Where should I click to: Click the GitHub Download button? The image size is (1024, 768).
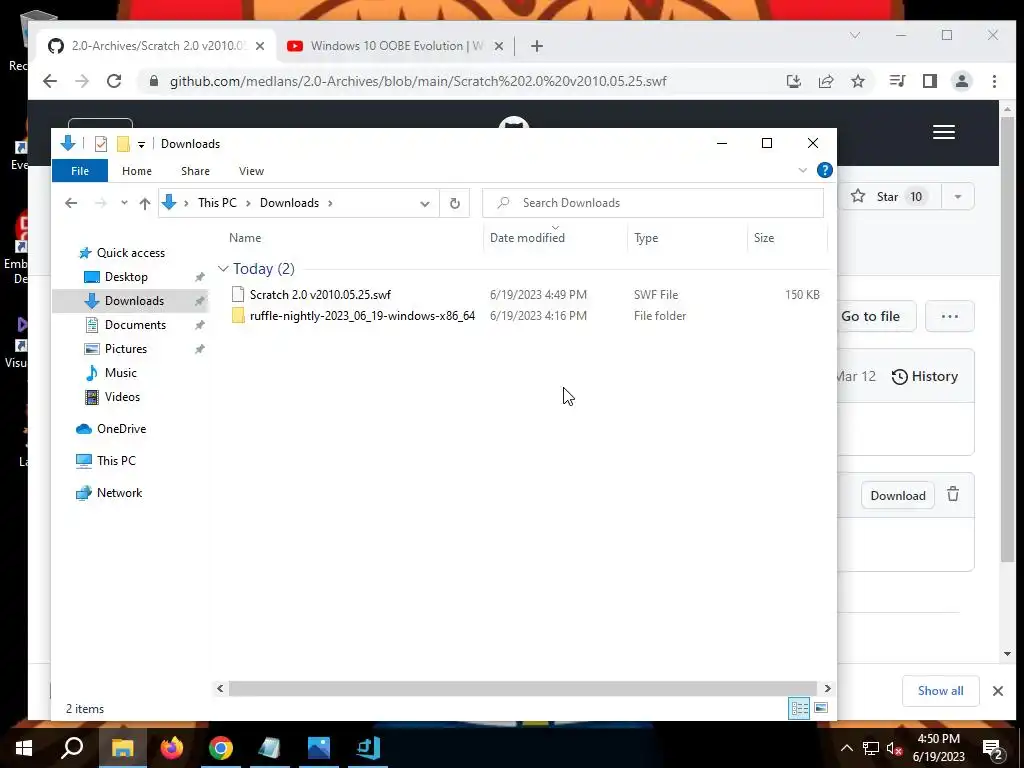pyautogui.click(x=898, y=496)
